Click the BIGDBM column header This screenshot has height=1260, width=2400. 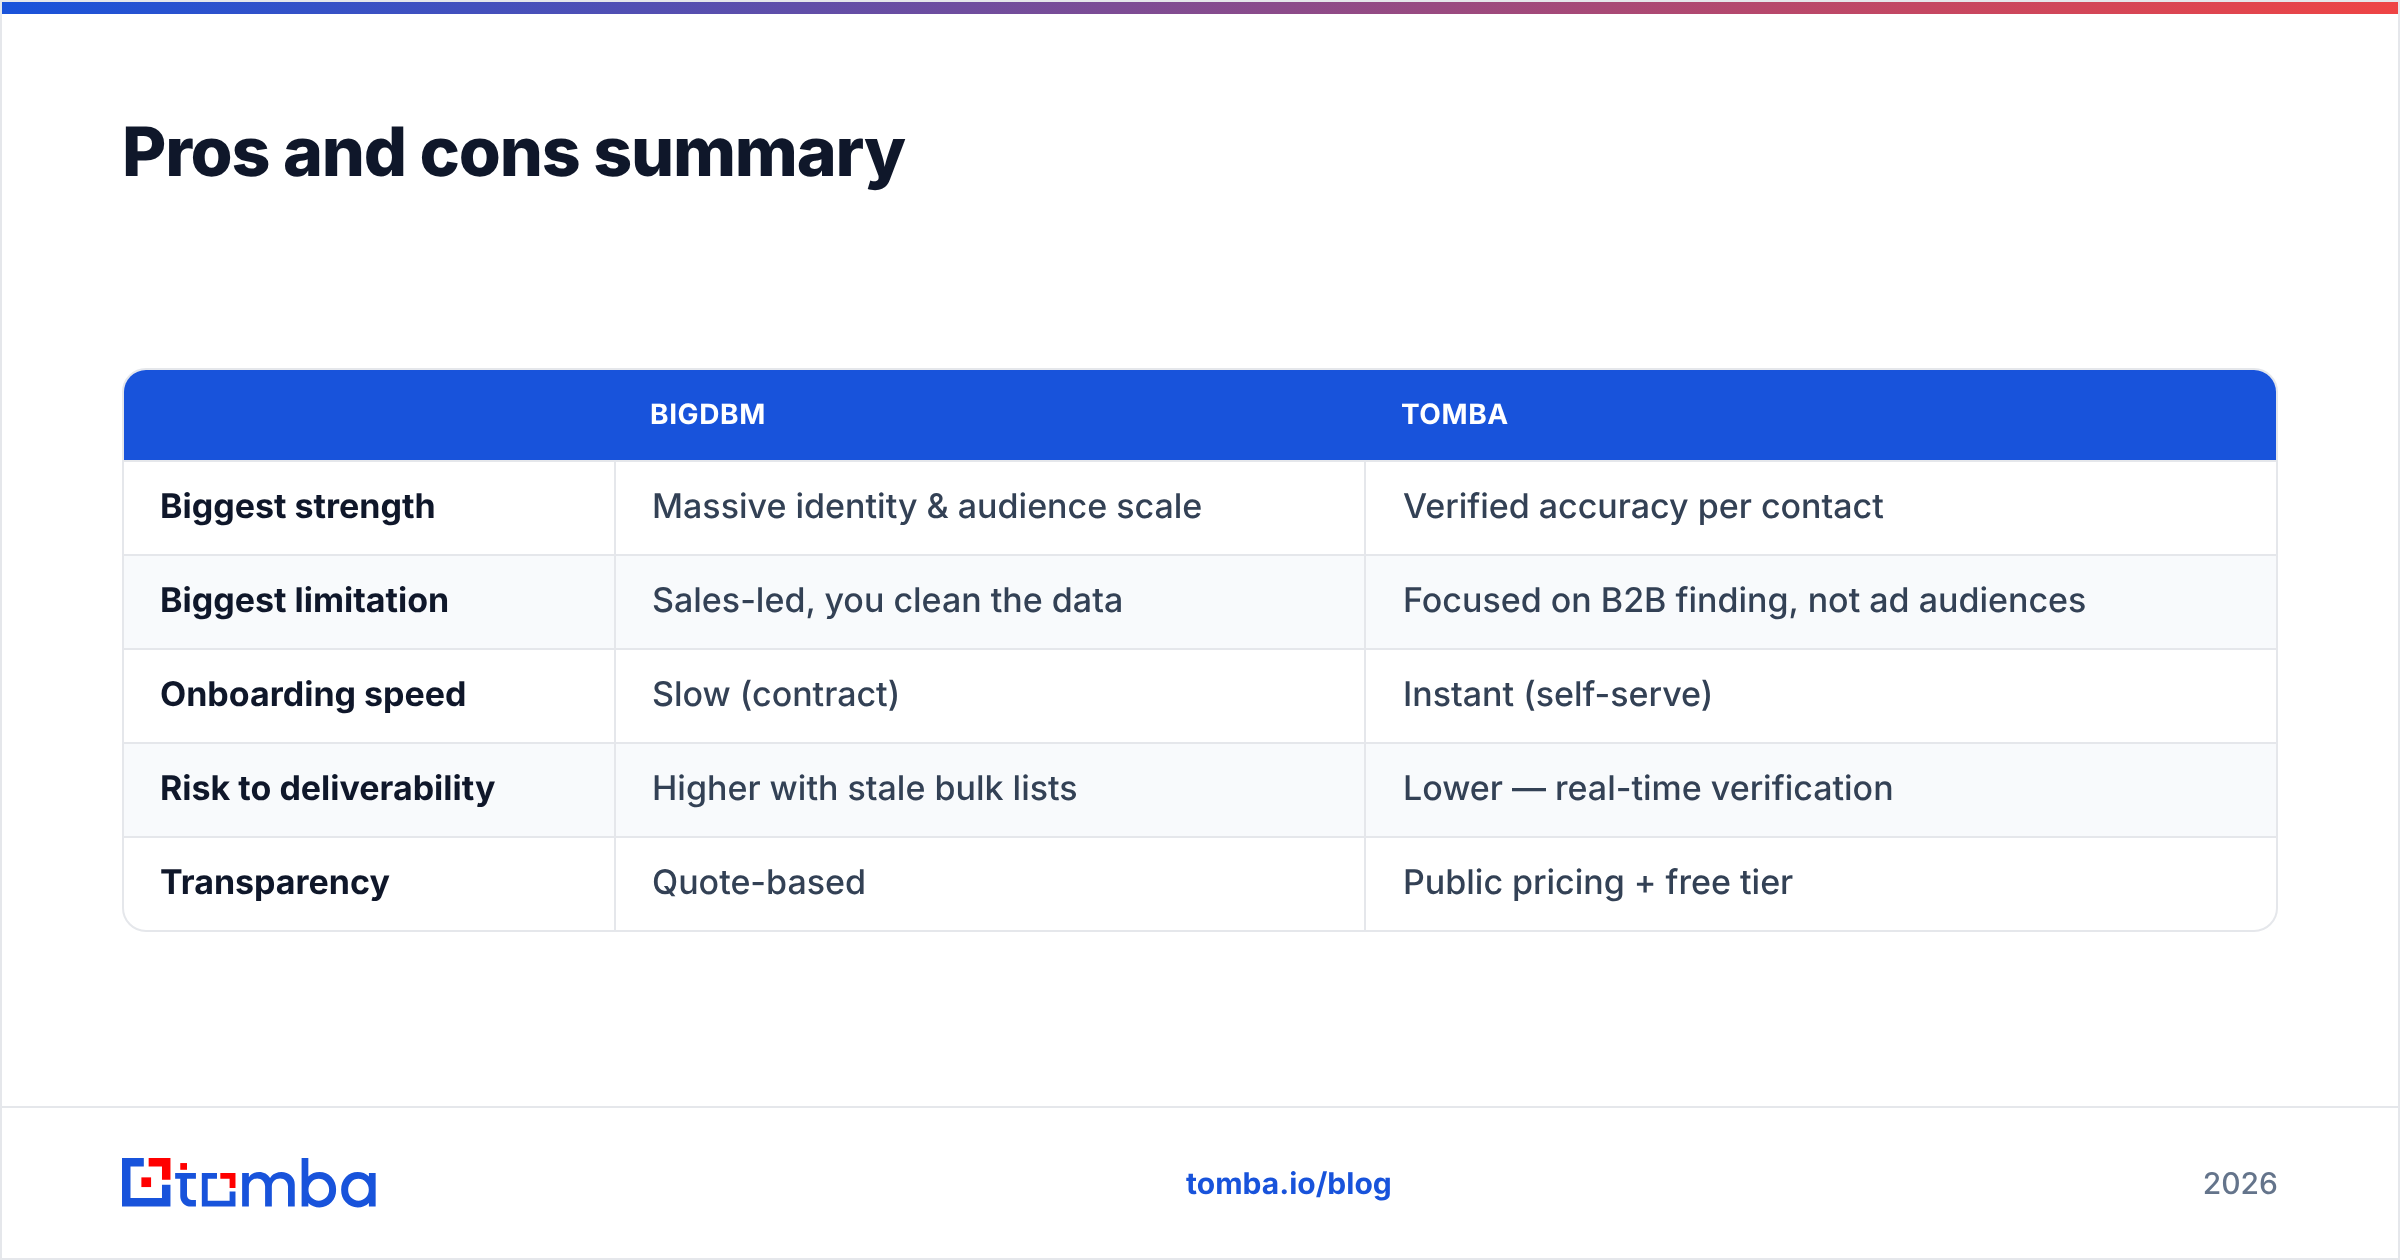(707, 415)
